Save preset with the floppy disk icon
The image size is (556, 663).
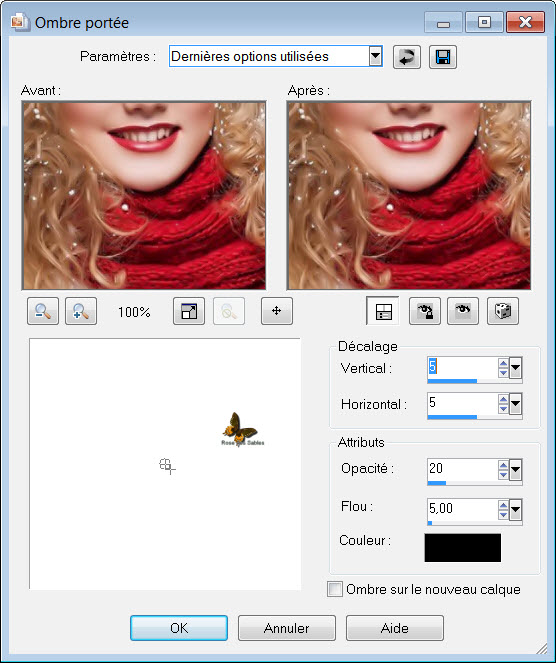click(443, 57)
